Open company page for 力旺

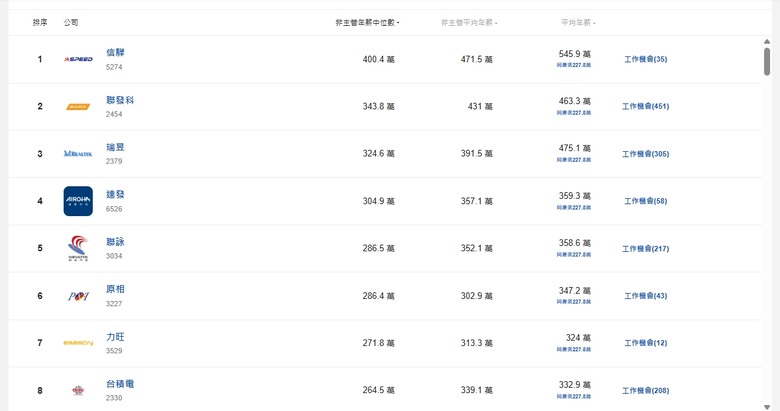[x=115, y=336]
